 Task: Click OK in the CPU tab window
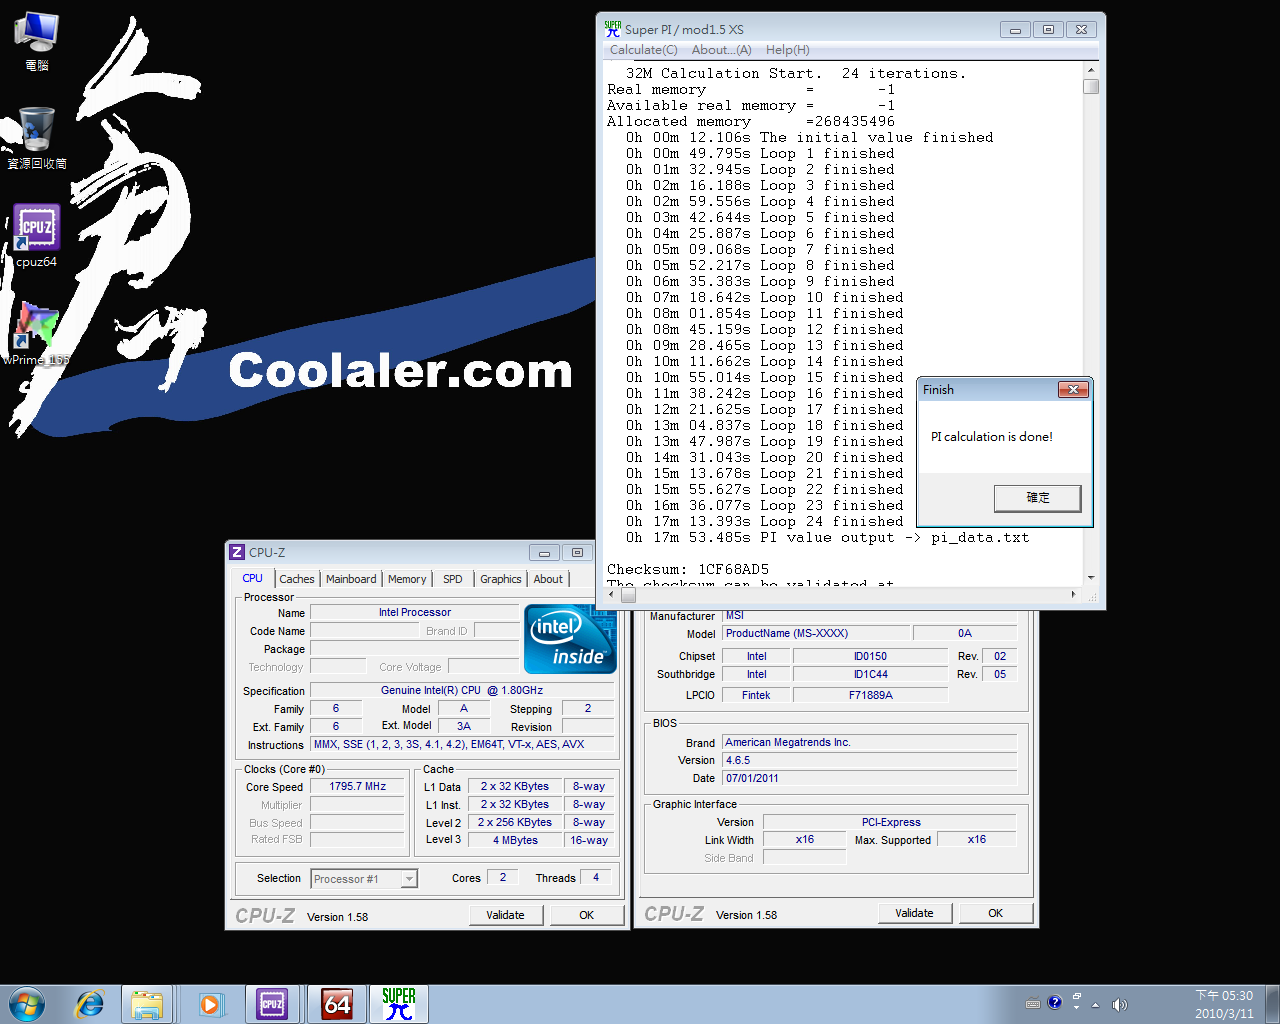point(587,915)
